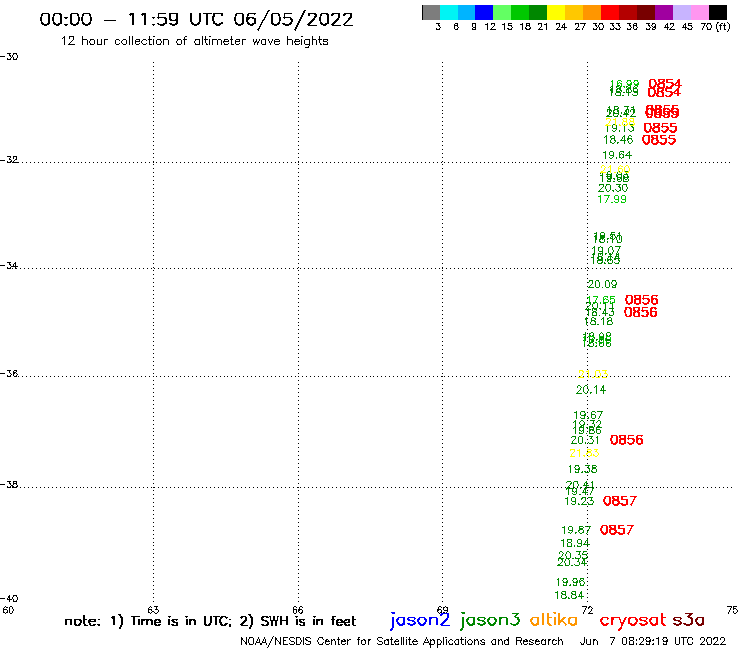
Task: Click the wave height value 19.87
Action: [x=576, y=531]
